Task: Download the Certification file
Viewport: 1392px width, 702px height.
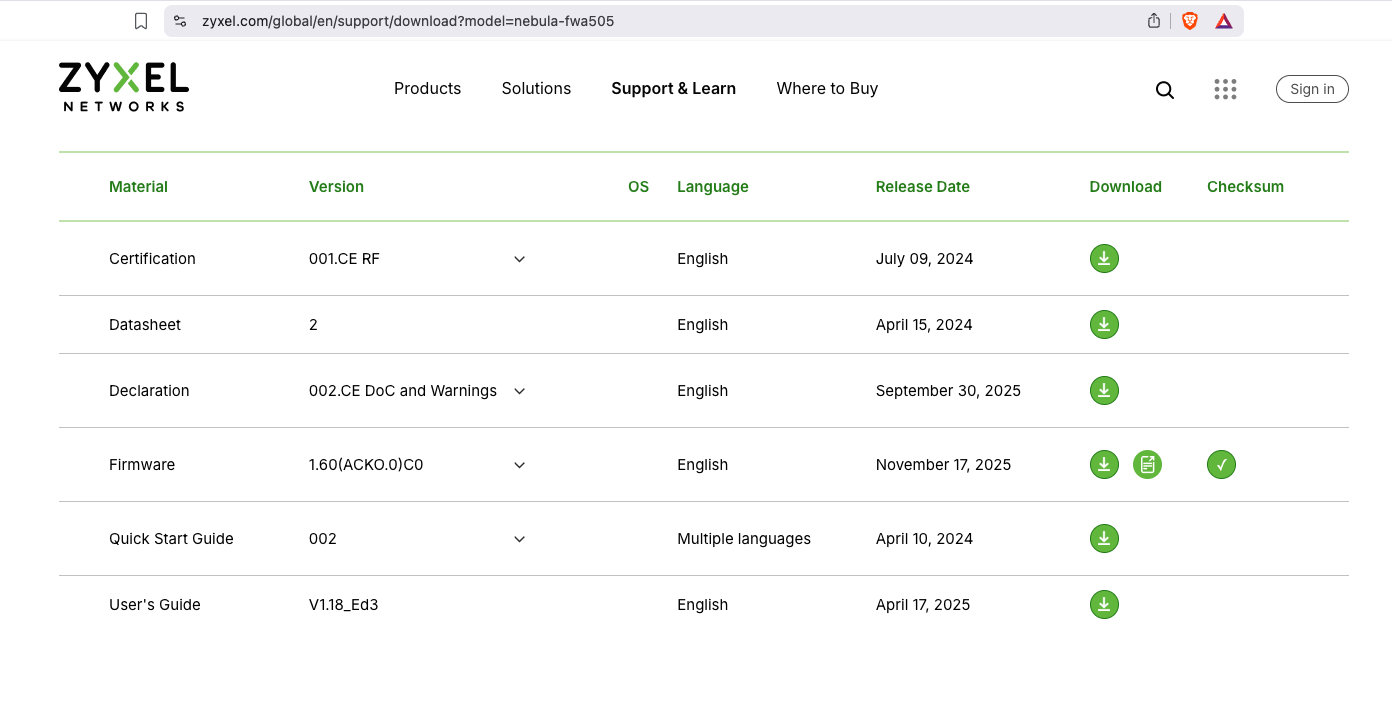Action: 1104,259
